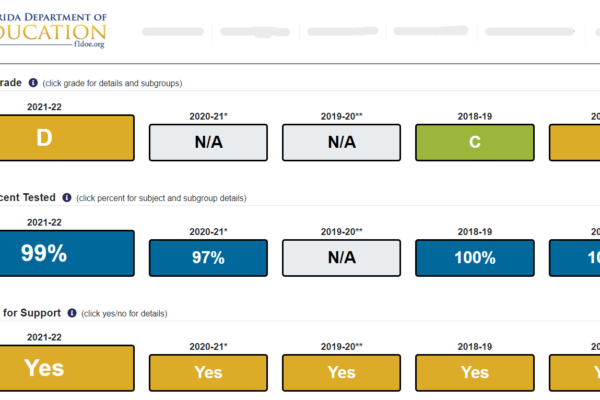Open the 2018-19 percent tested 100% details
This screenshot has height=400, width=600.
click(x=475, y=258)
